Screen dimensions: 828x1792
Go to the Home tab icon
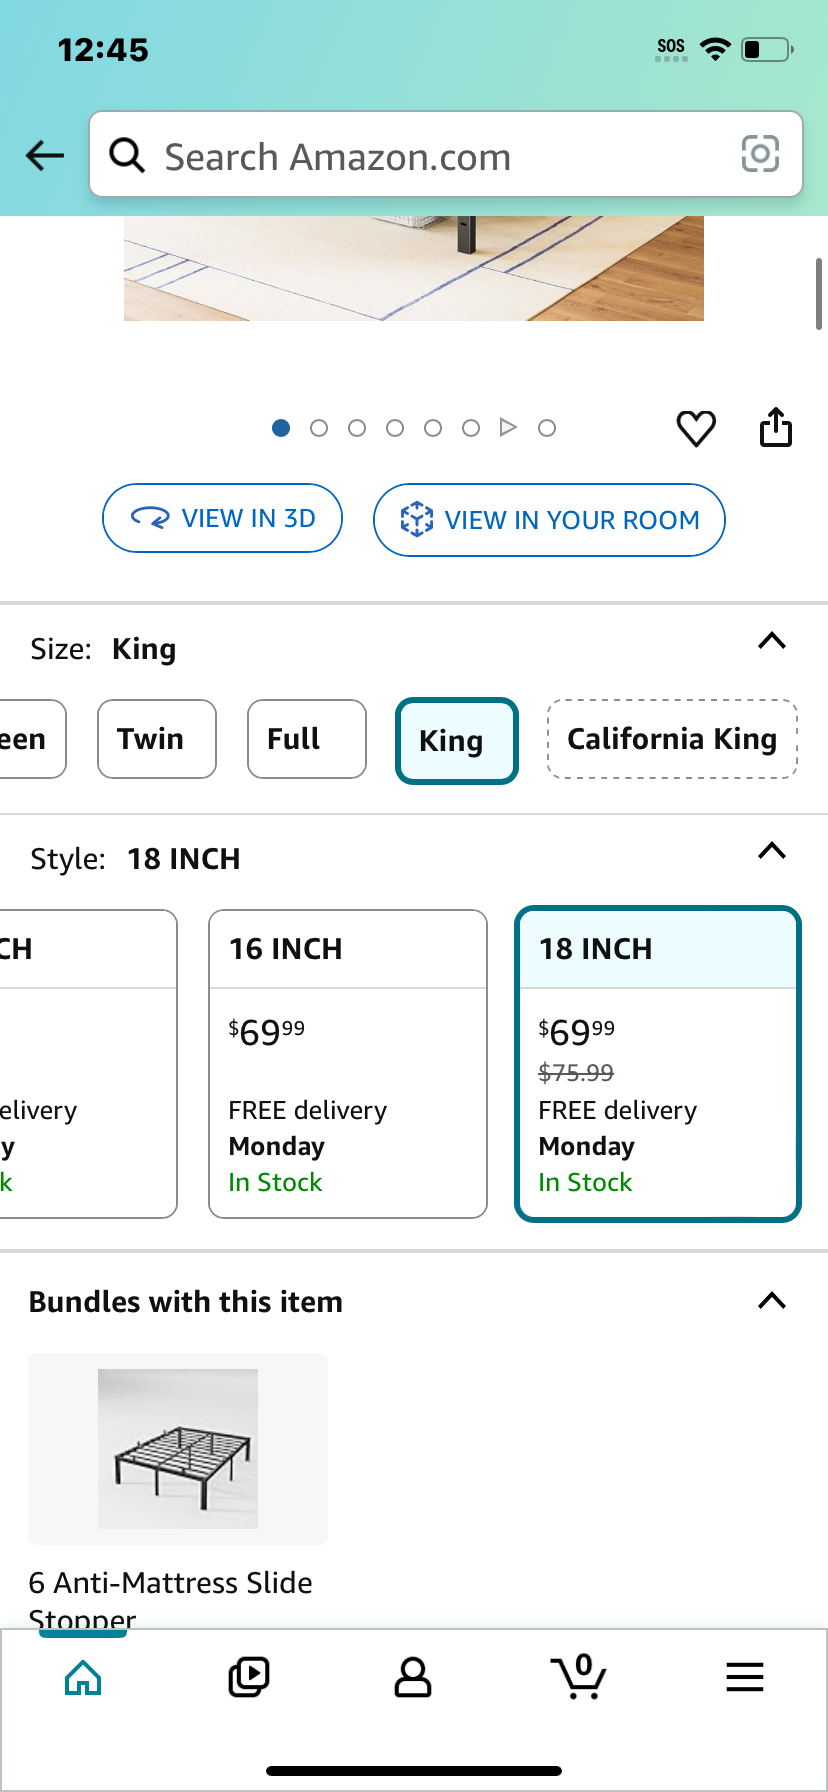coord(83,1677)
